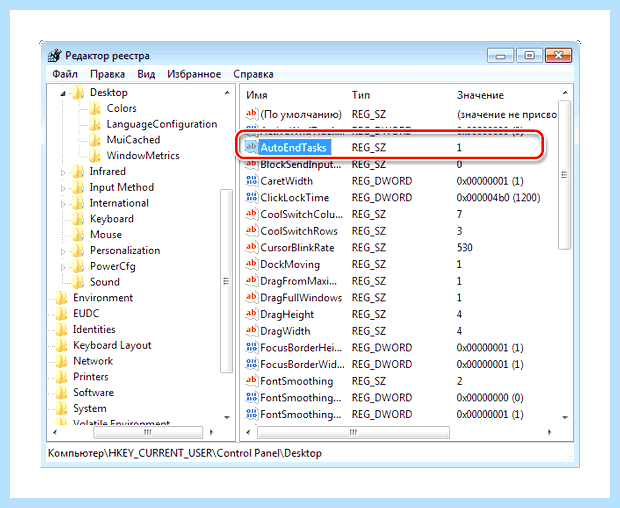Click the tree pane scroll-down arrow
620x508 pixels.
coord(227,417)
